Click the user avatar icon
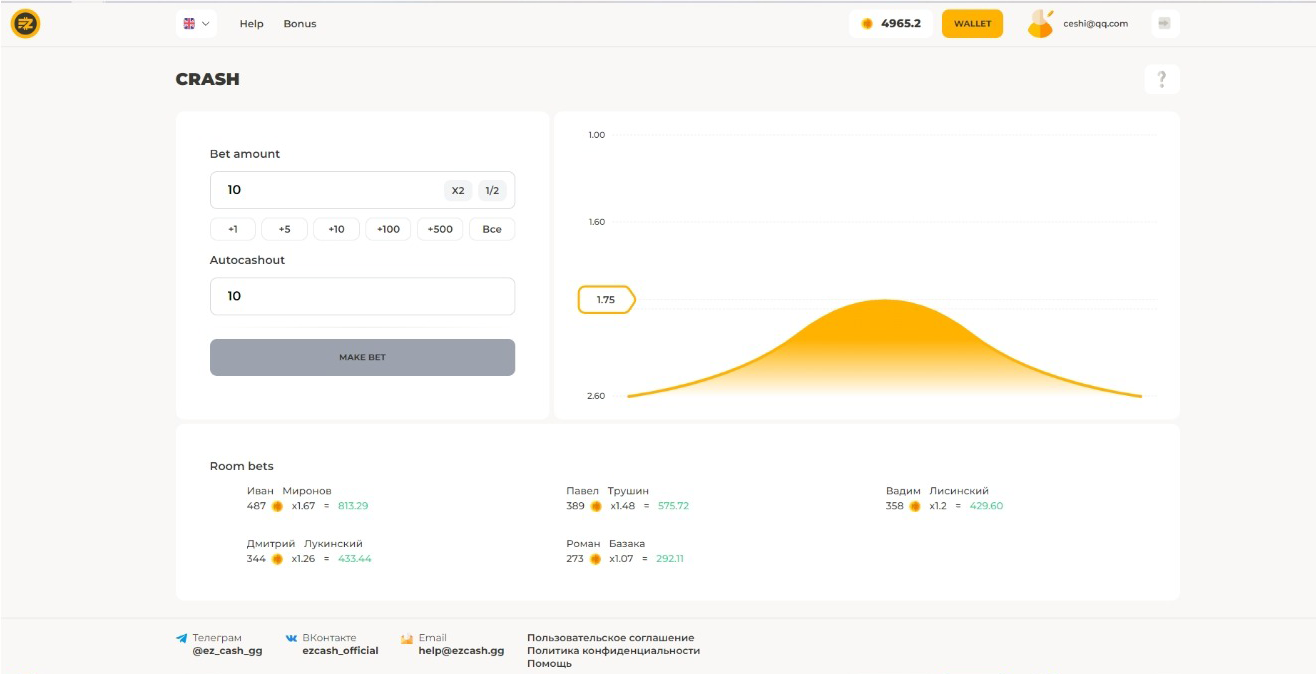This screenshot has width=1316, height=674. 1041,23
